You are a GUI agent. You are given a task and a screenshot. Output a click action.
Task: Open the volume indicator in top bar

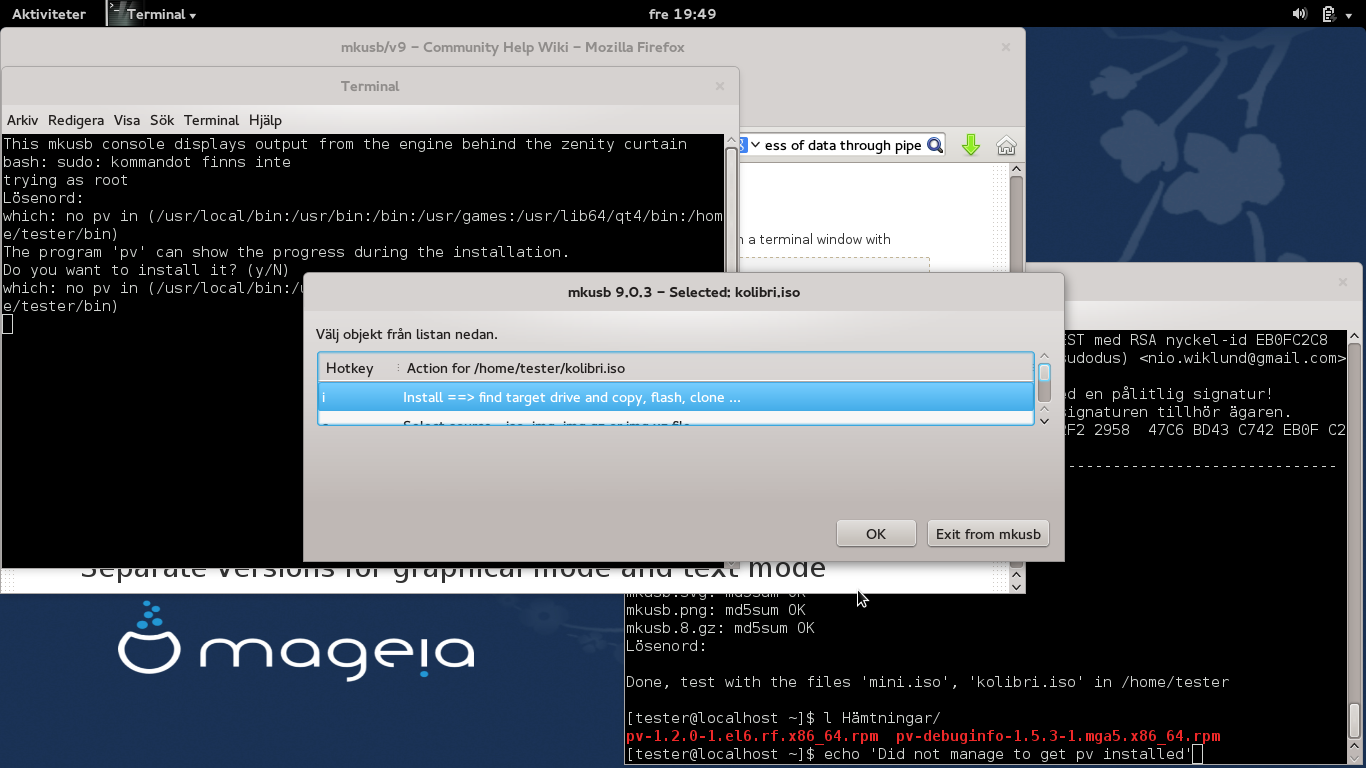[1300, 14]
